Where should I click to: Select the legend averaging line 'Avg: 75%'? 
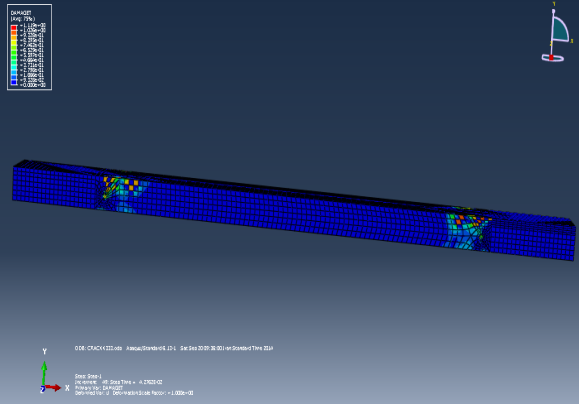pyautogui.click(x=23, y=18)
